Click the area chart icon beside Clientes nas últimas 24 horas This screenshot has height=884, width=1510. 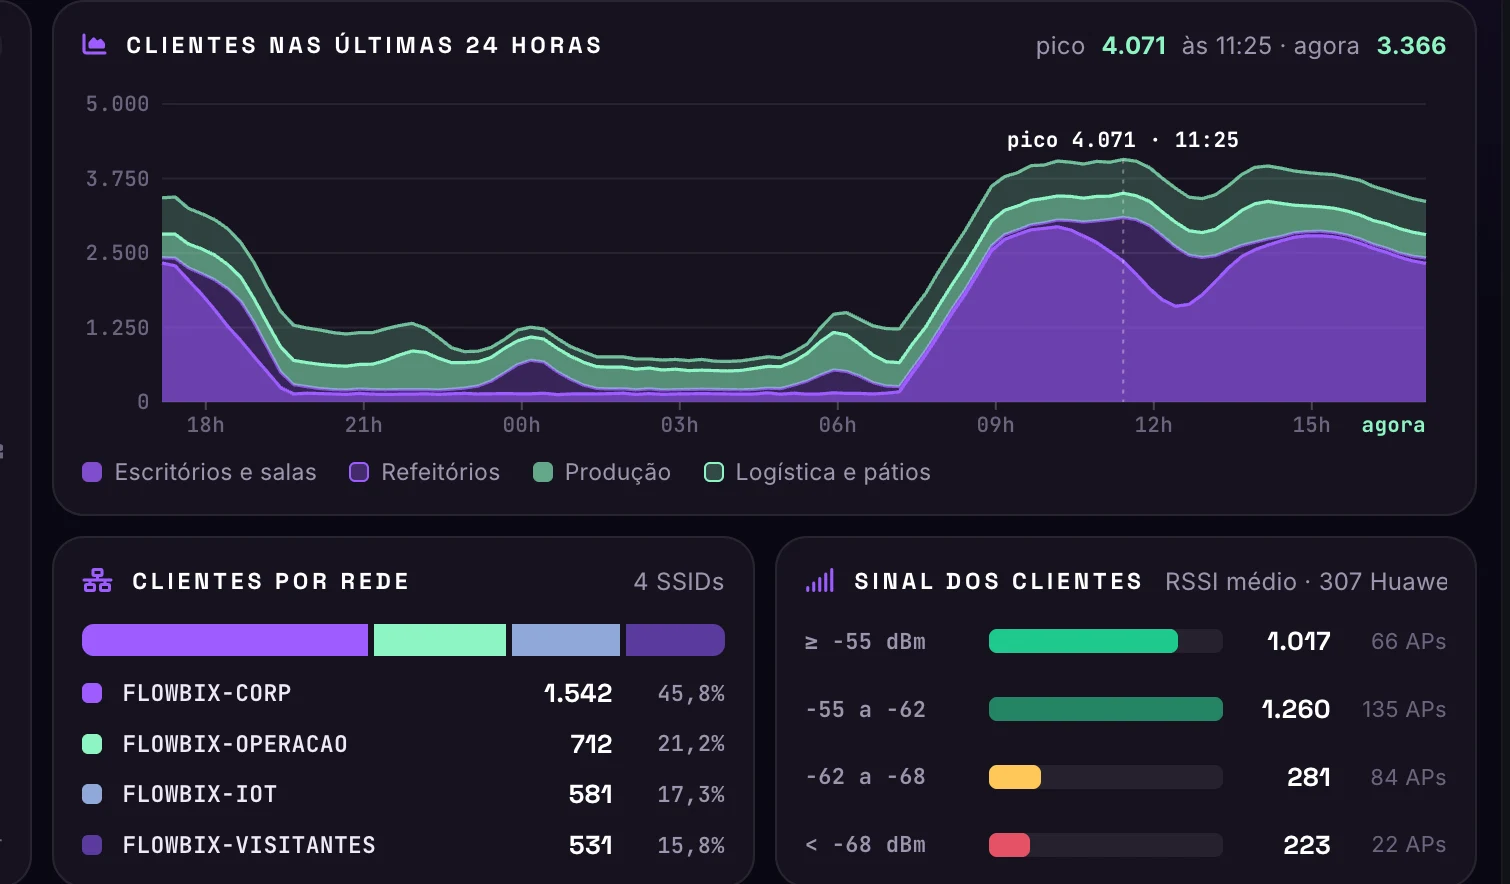94,45
